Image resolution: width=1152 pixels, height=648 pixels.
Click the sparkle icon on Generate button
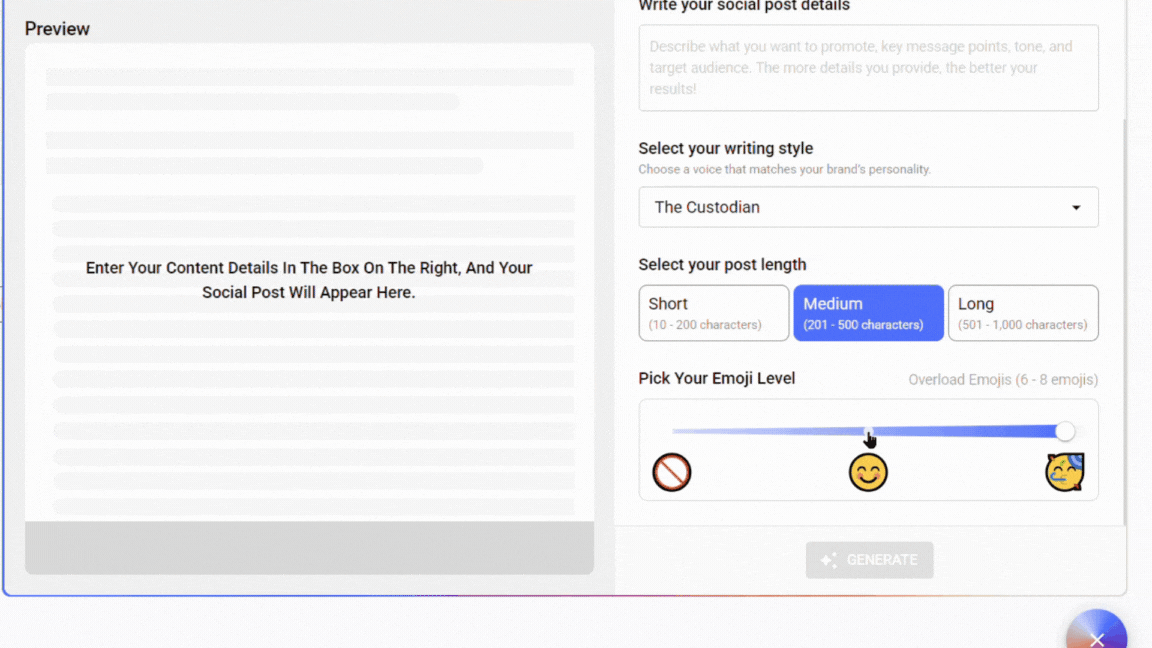828,560
